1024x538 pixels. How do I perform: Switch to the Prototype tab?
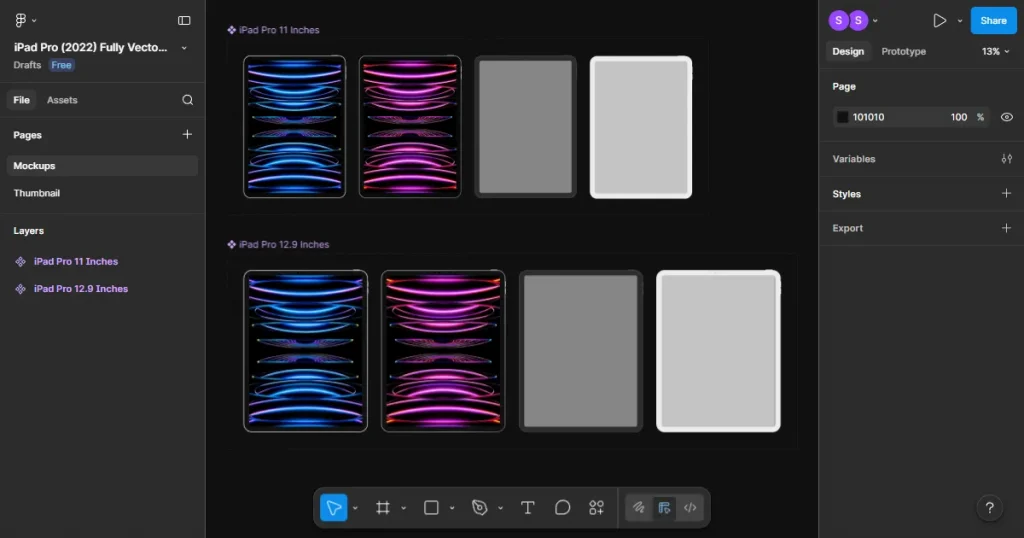tap(903, 52)
